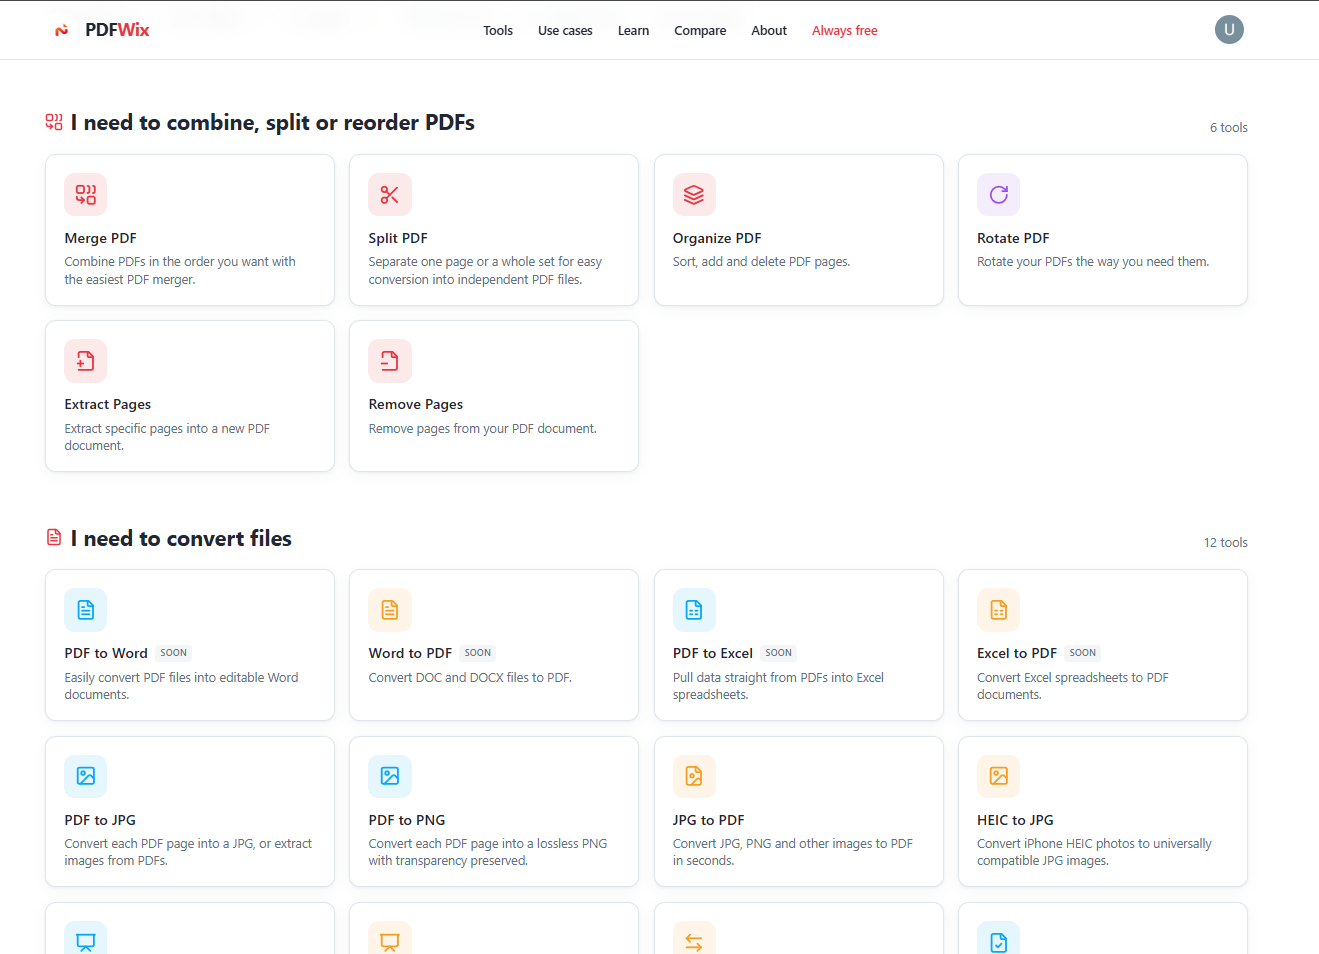
Task: Click the PDFWix logo icon
Action: [x=62, y=30]
